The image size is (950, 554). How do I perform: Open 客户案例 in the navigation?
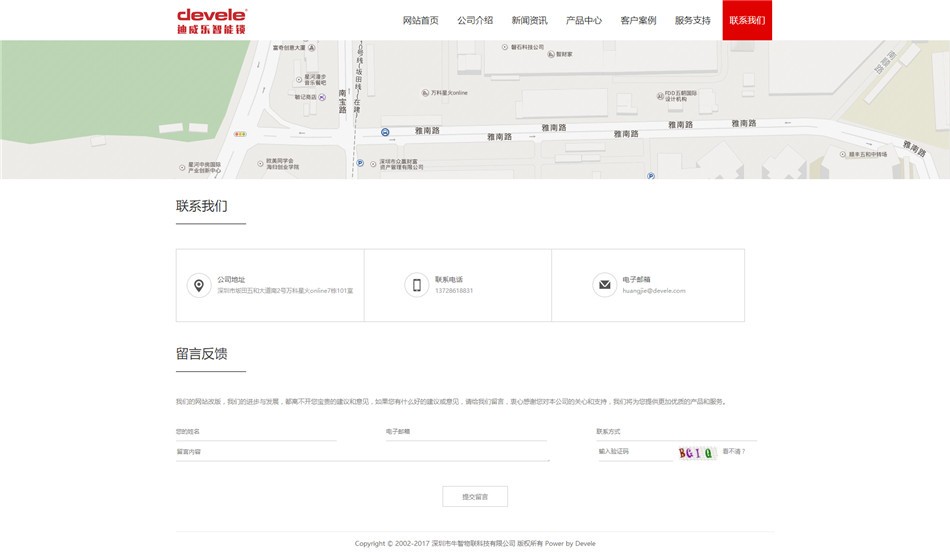pos(638,20)
